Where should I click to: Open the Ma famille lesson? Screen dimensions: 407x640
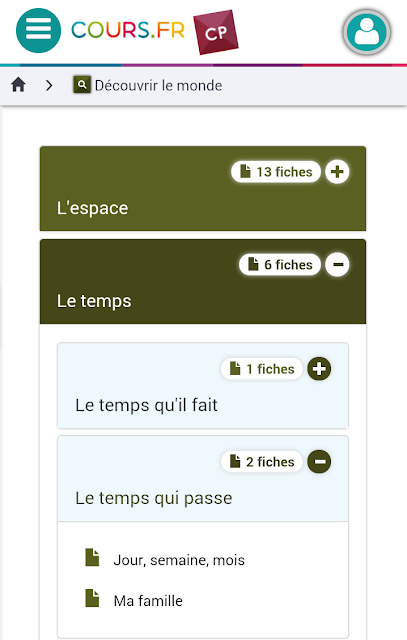pyautogui.click(x=148, y=601)
